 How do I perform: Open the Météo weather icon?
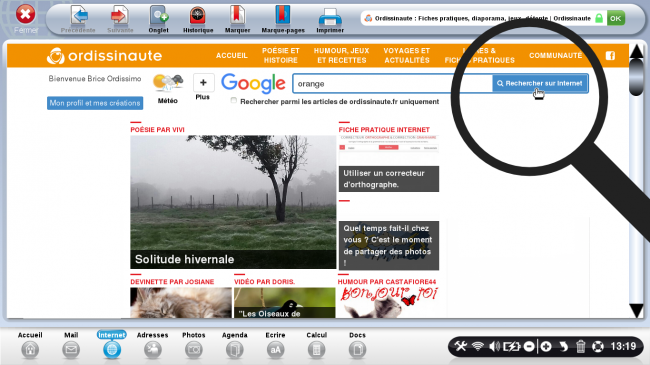tap(168, 82)
